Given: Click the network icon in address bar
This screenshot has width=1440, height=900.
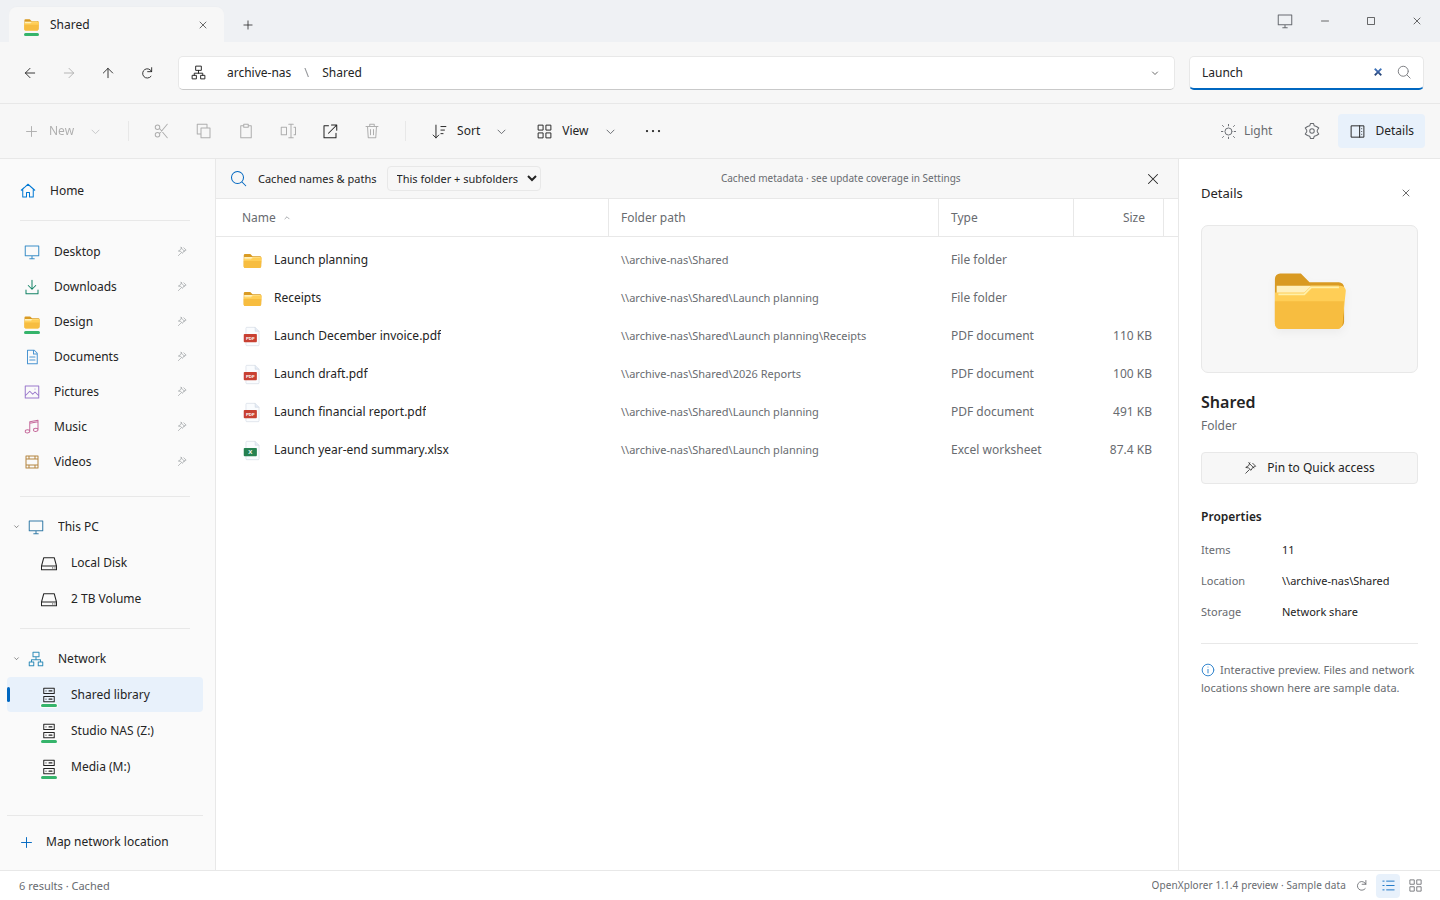Looking at the screenshot, I should pyautogui.click(x=199, y=73).
